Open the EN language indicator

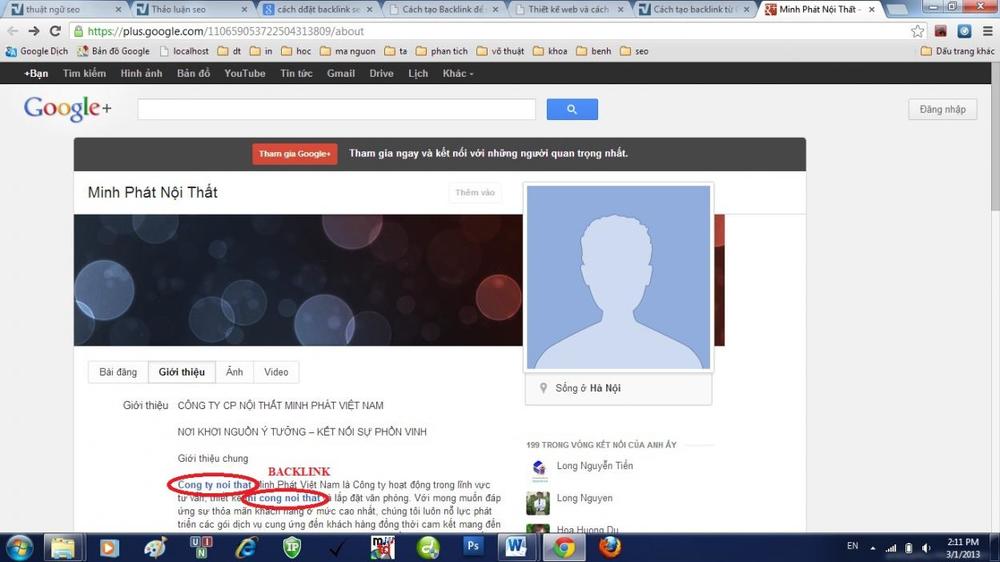tap(853, 546)
